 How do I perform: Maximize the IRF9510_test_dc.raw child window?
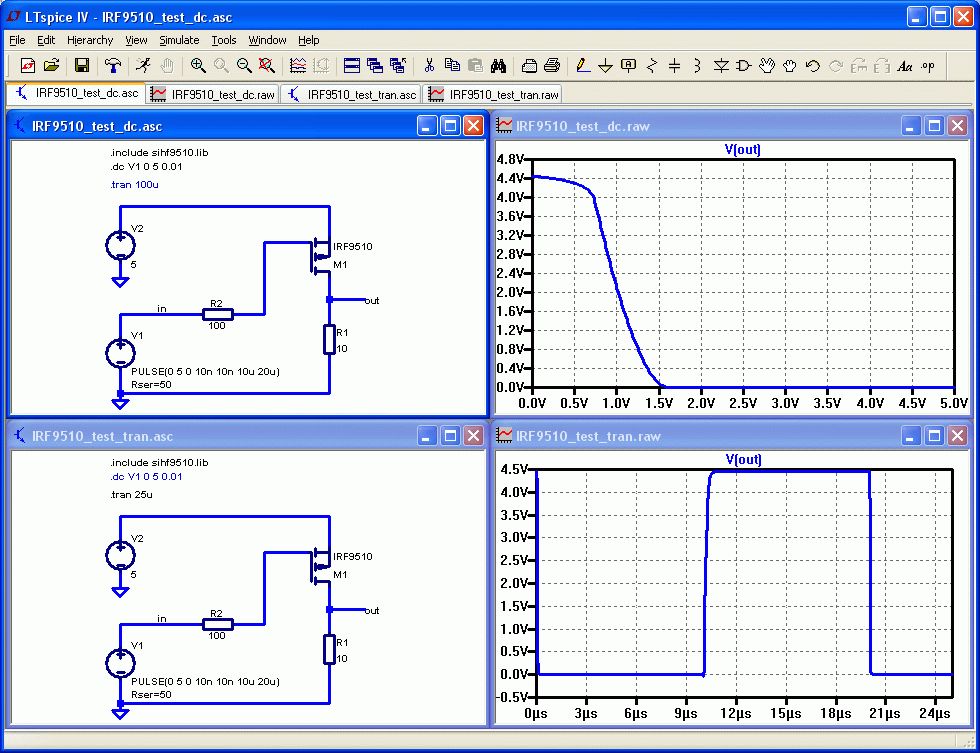[x=934, y=126]
